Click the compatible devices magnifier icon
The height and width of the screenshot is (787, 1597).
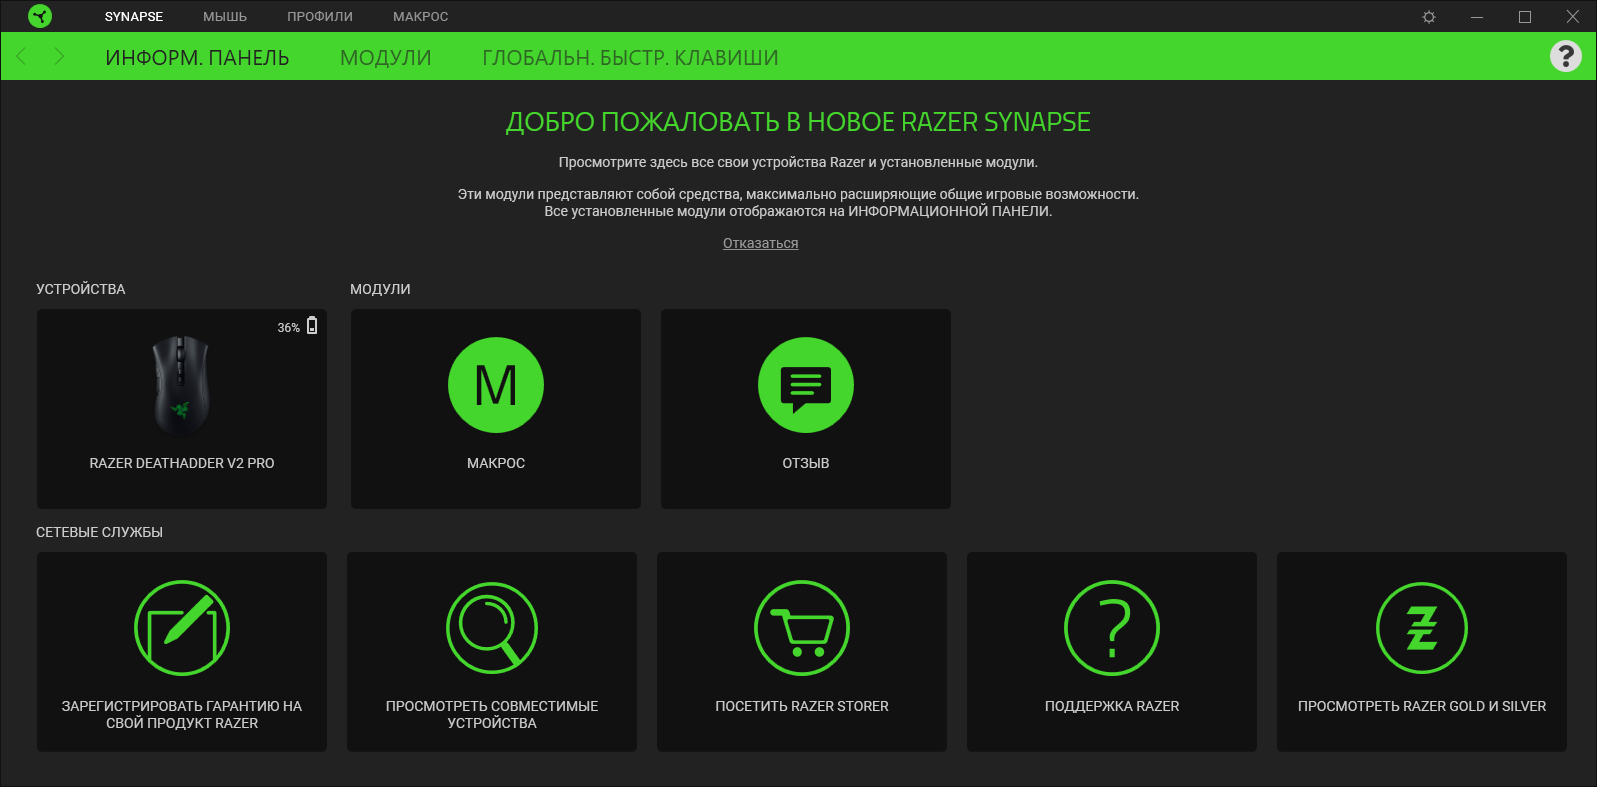coord(492,628)
